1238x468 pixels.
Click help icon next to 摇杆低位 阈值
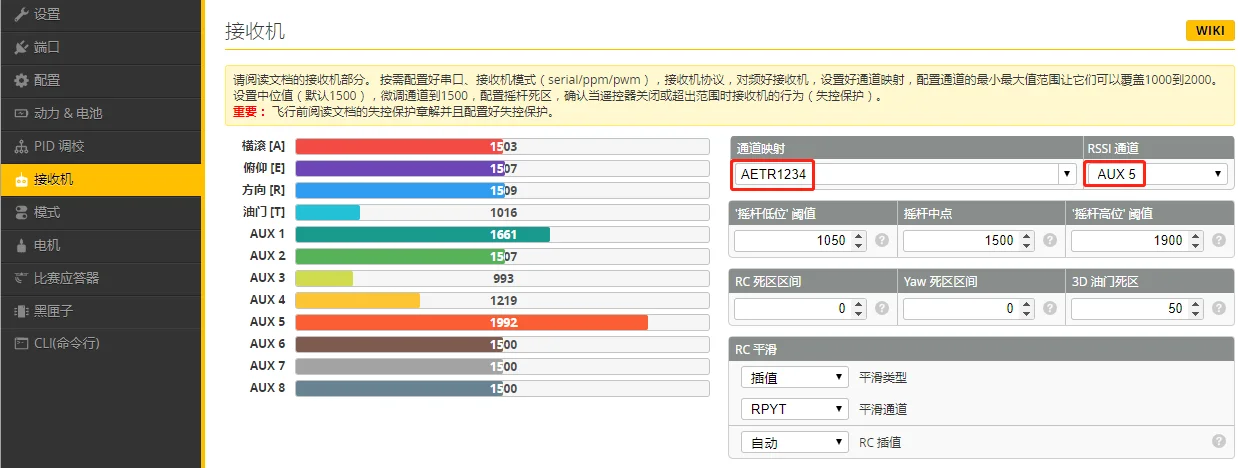(882, 241)
